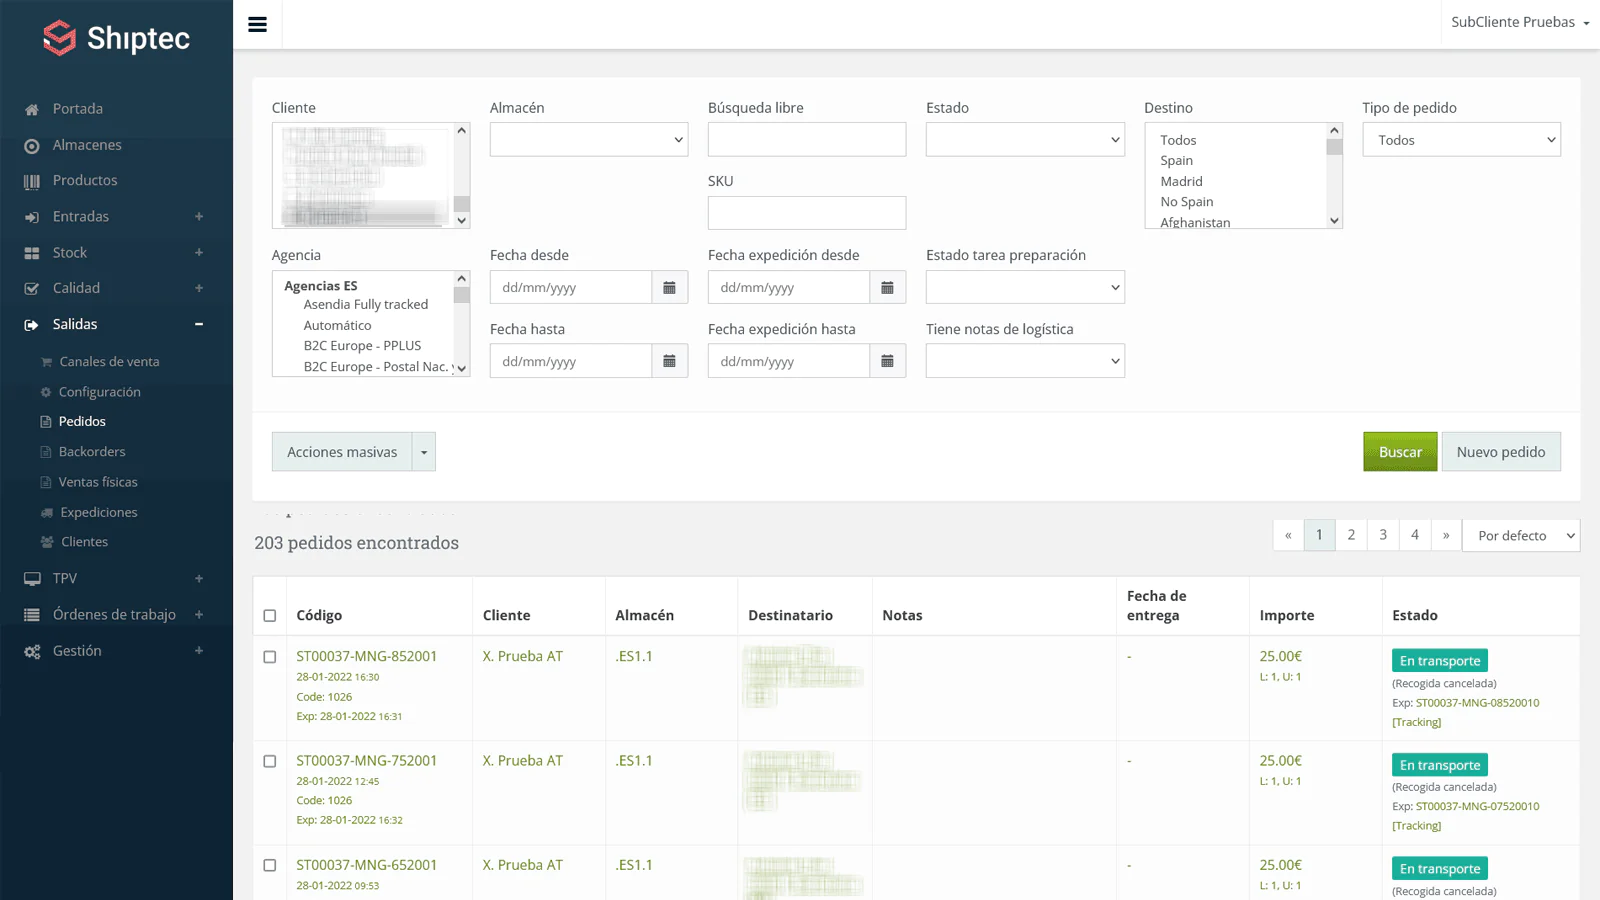1600x900 pixels.
Task: Click the Nuevo pedido button
Action: tap(1501, 452)
